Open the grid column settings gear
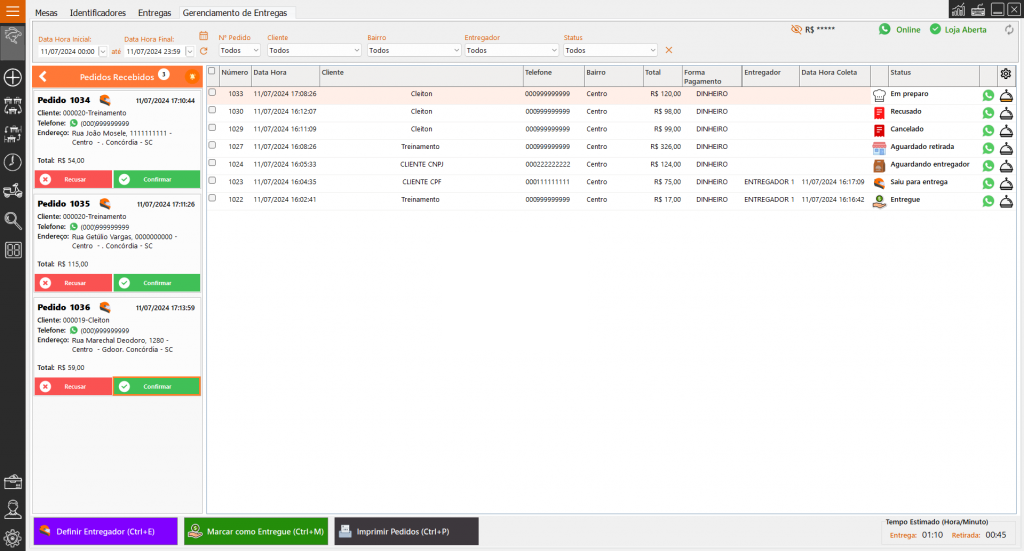Viewport: 1024px width, 551px height. [1005, 73]
